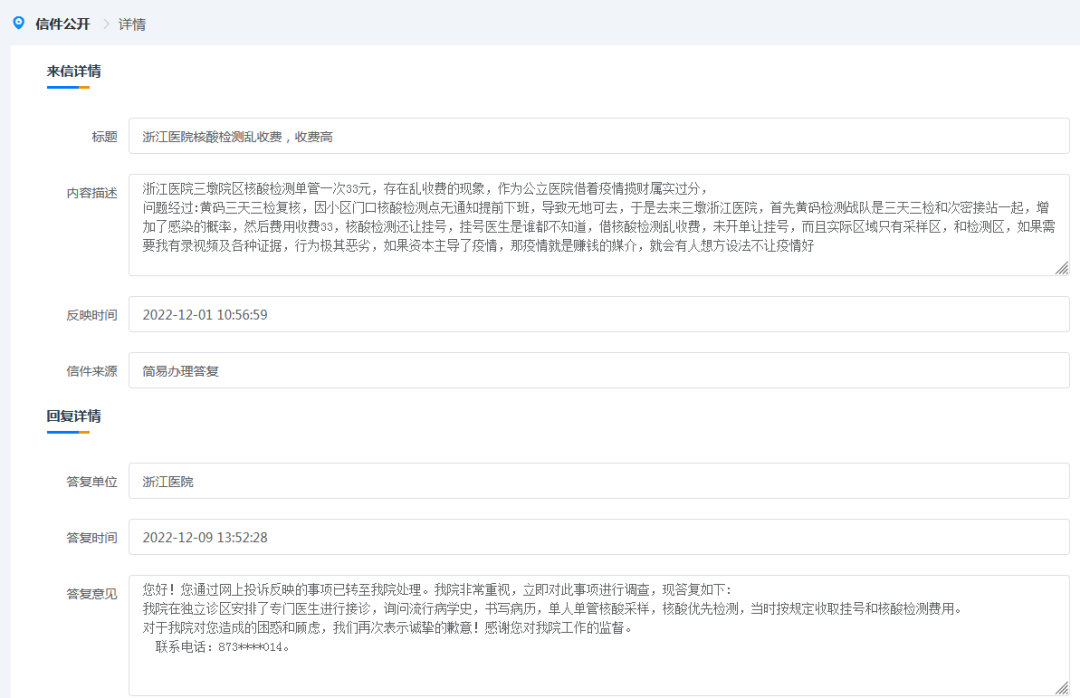Screen dimensions: 1080x698
Task: Click the breadcrumb chevron separator
Action: [x=105, y=24]
